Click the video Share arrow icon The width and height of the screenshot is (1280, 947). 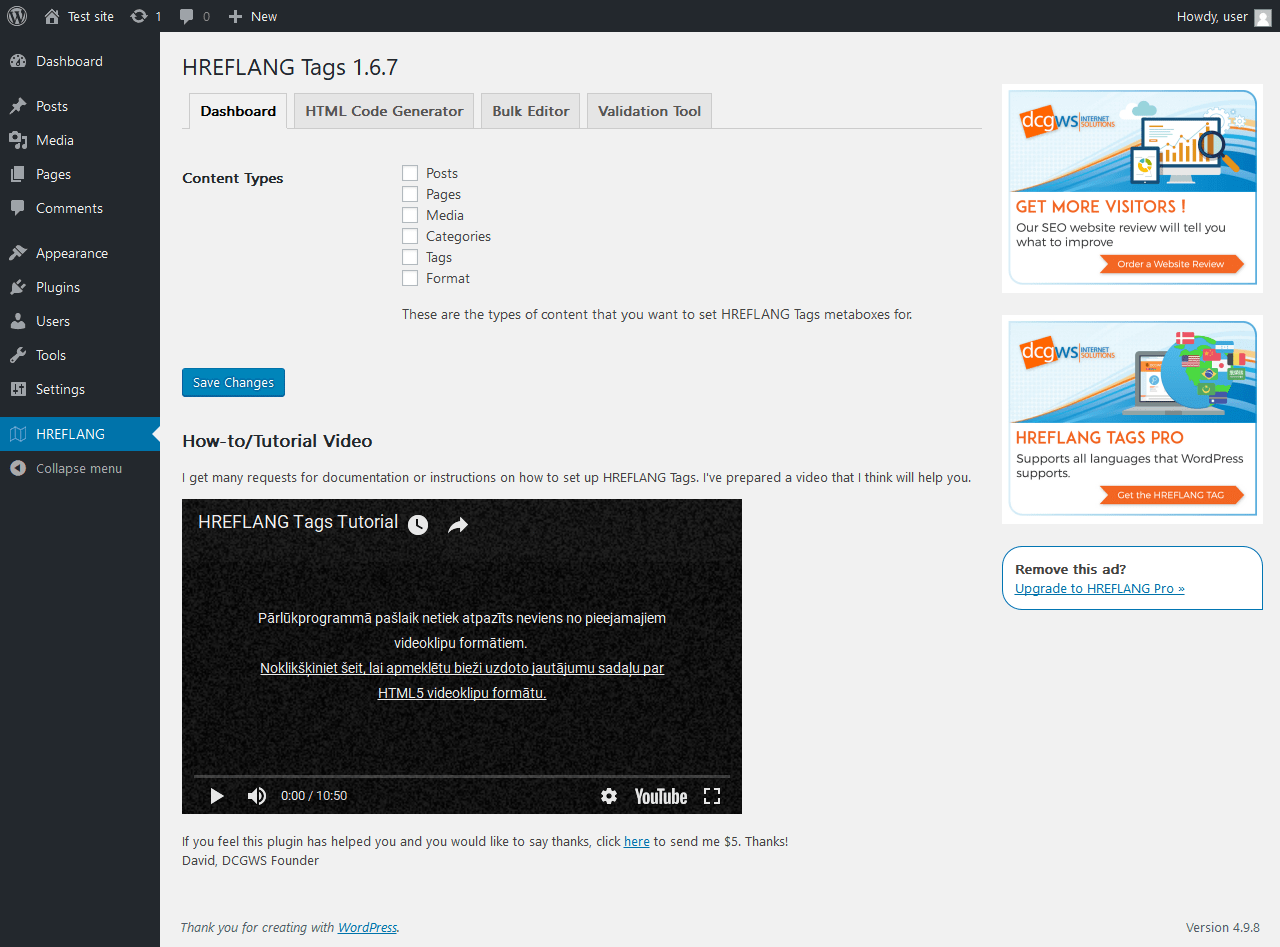point(458,525)
